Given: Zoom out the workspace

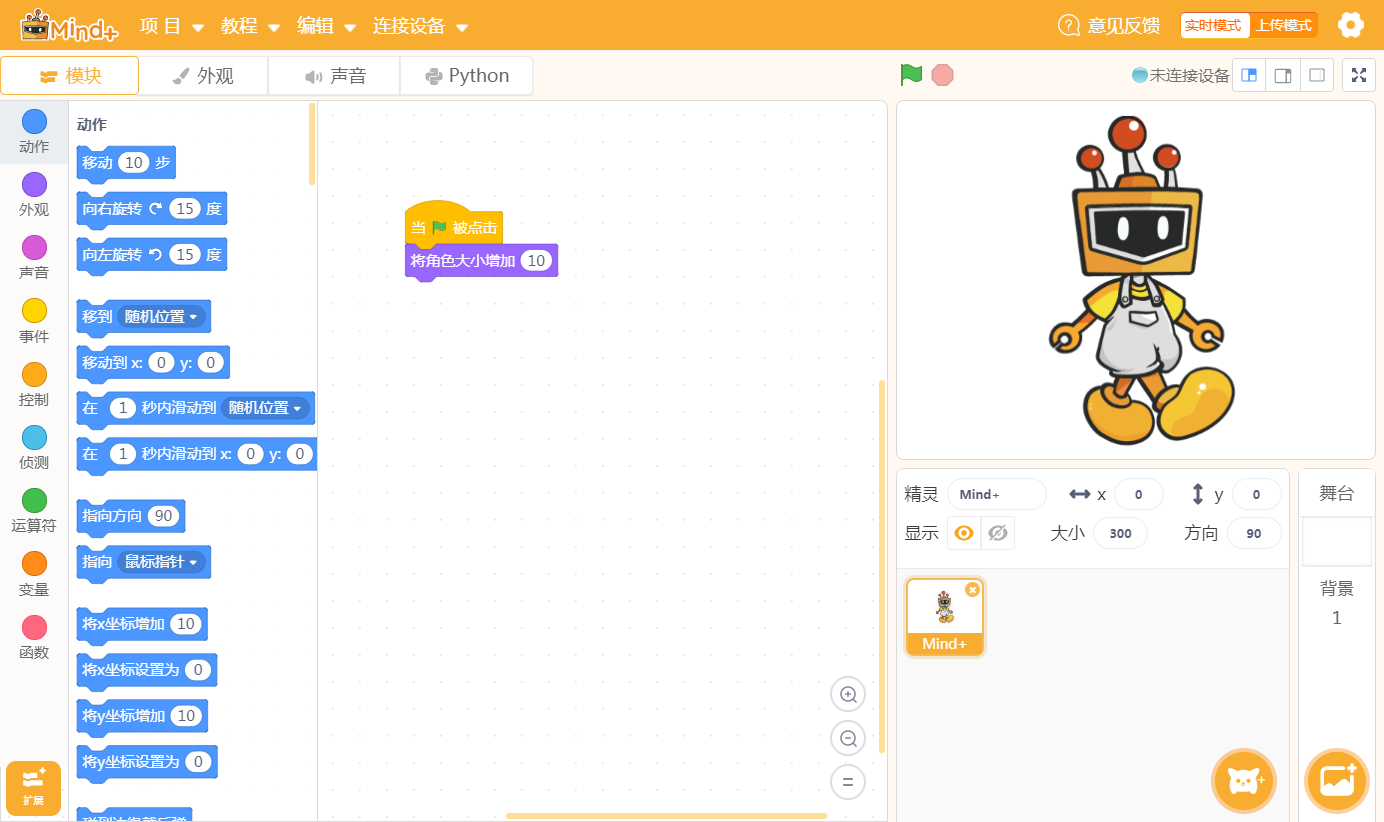Looking at the screenshot, I should point(848,738).
